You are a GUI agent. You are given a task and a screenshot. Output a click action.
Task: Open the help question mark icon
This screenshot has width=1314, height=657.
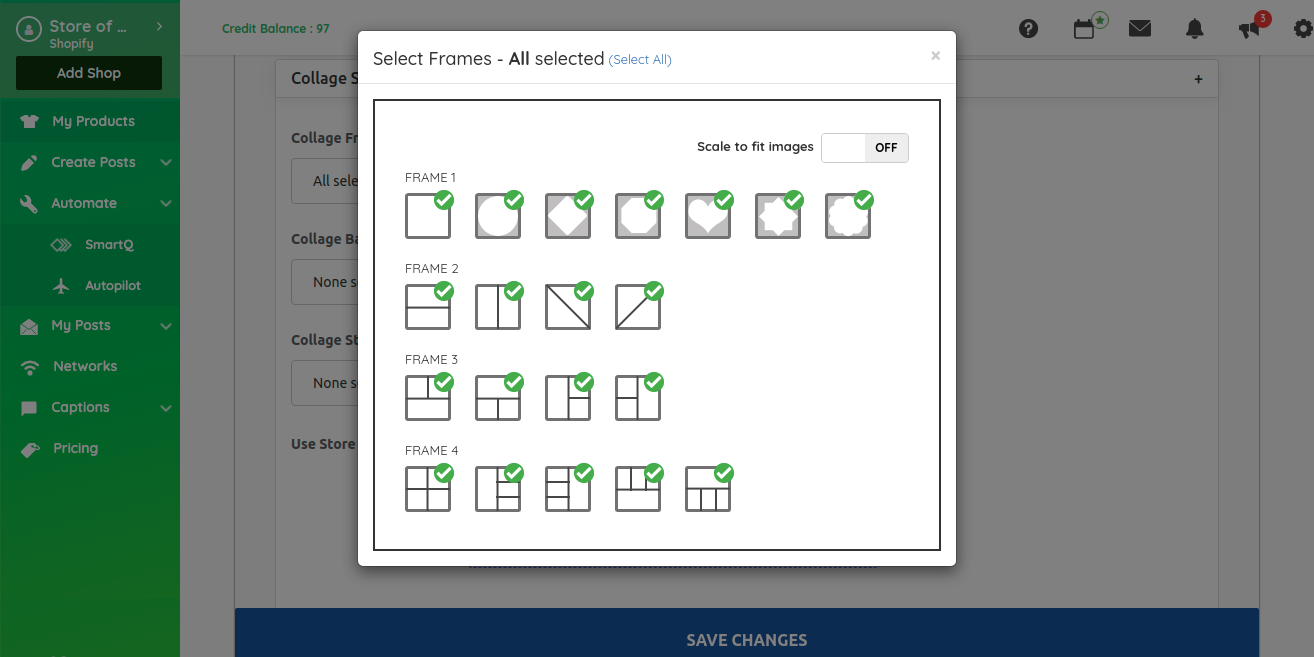[x=1028, y=29]
